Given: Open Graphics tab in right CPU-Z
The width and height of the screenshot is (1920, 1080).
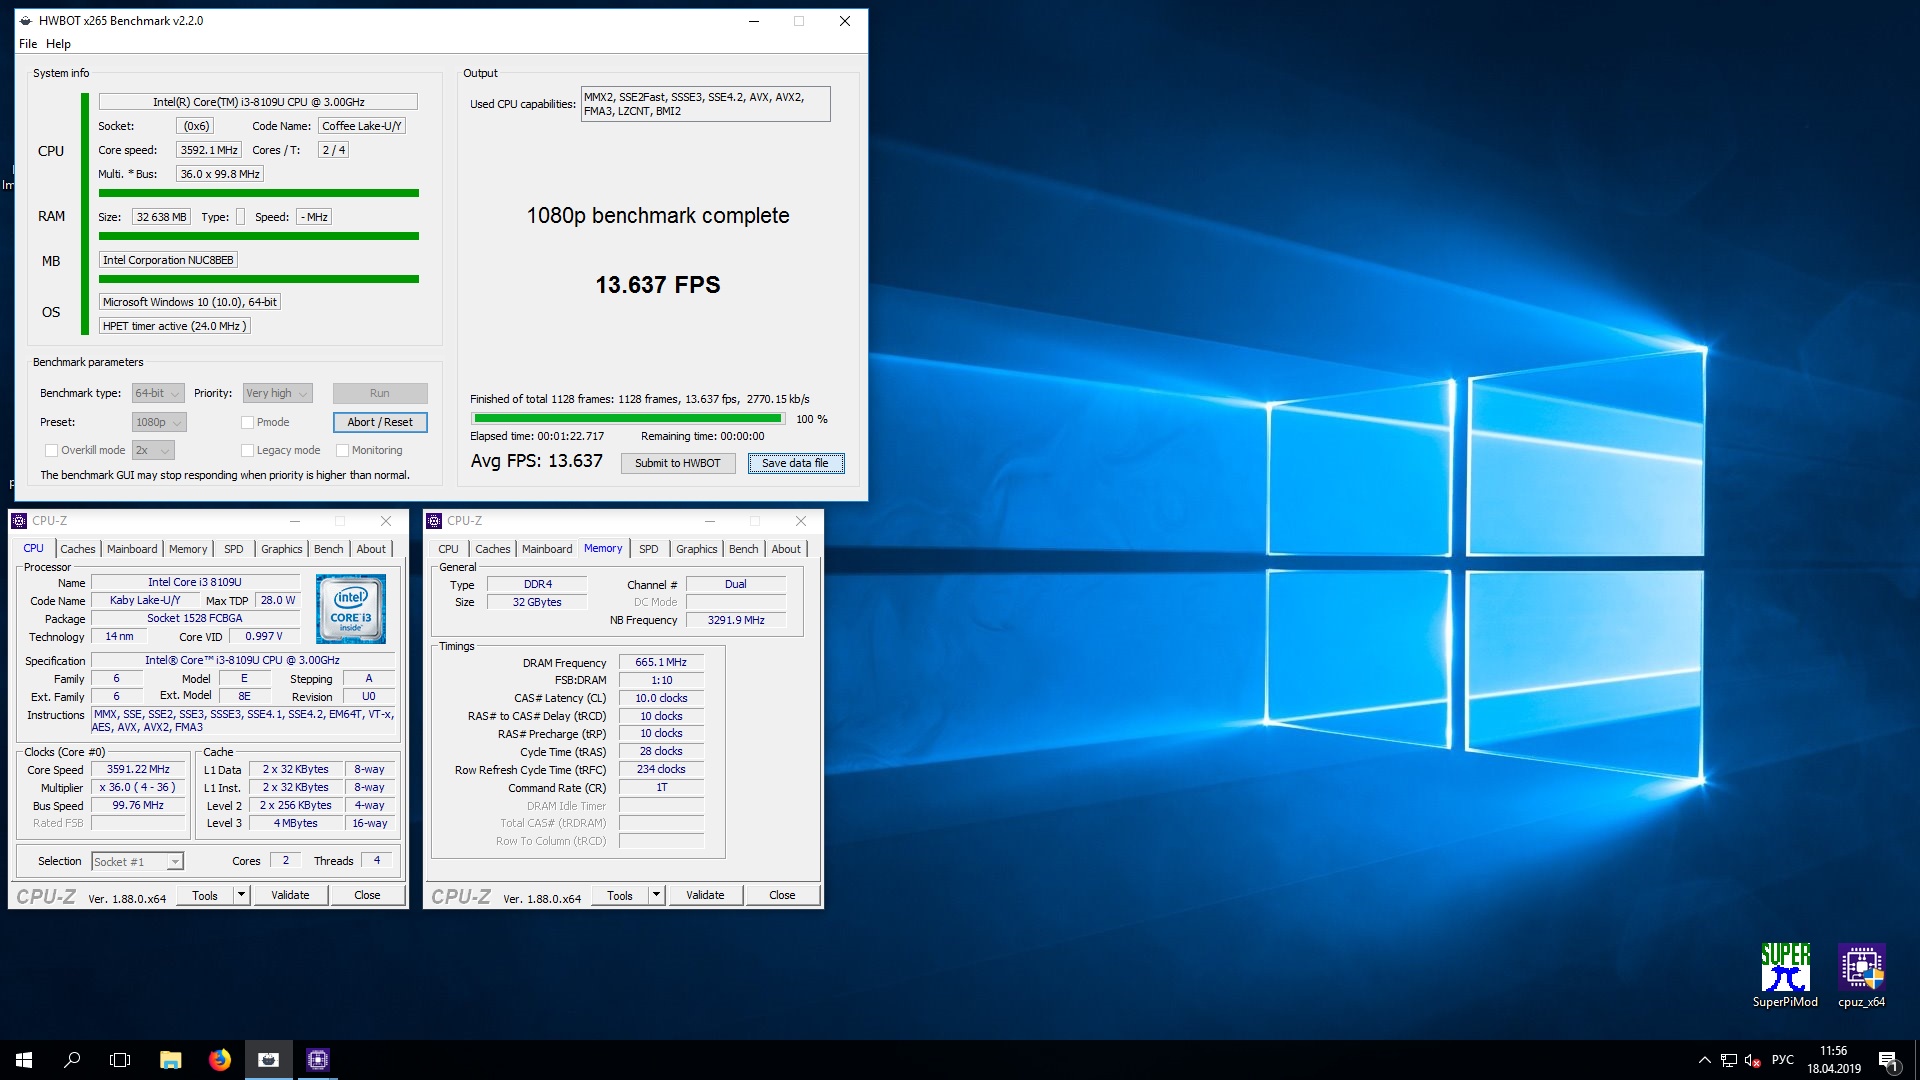Looking at the screenshot, I should pyautogui.click(x=696, y=549).
